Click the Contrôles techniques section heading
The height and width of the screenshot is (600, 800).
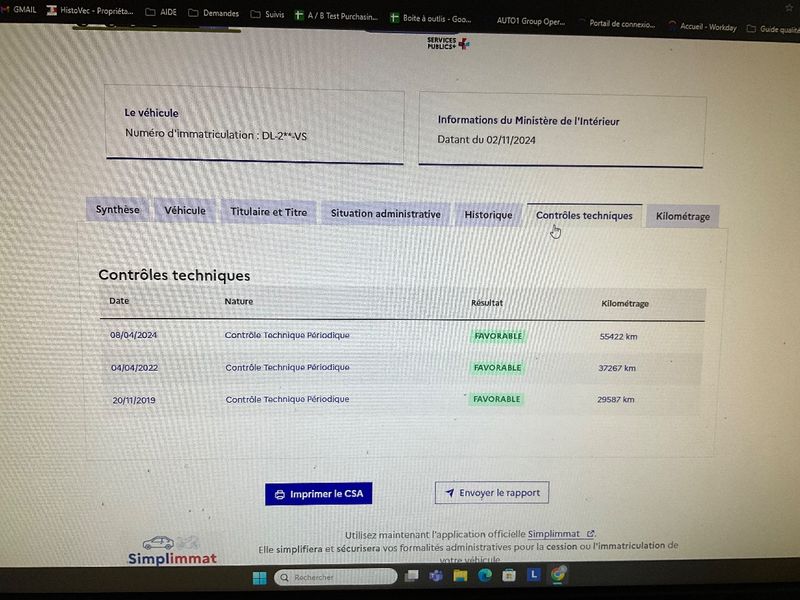[174, 276]
